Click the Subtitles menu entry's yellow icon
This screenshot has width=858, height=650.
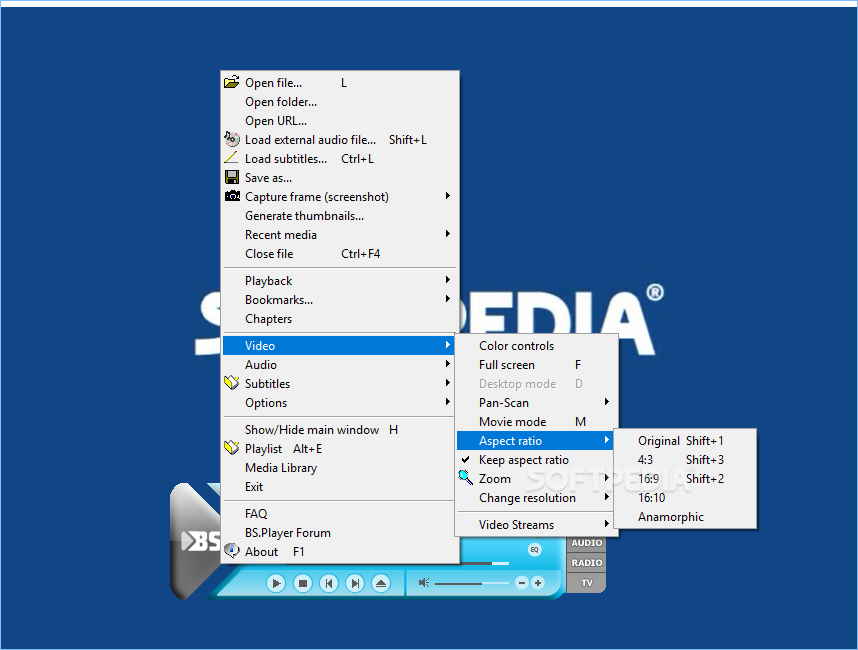(231, 383)
